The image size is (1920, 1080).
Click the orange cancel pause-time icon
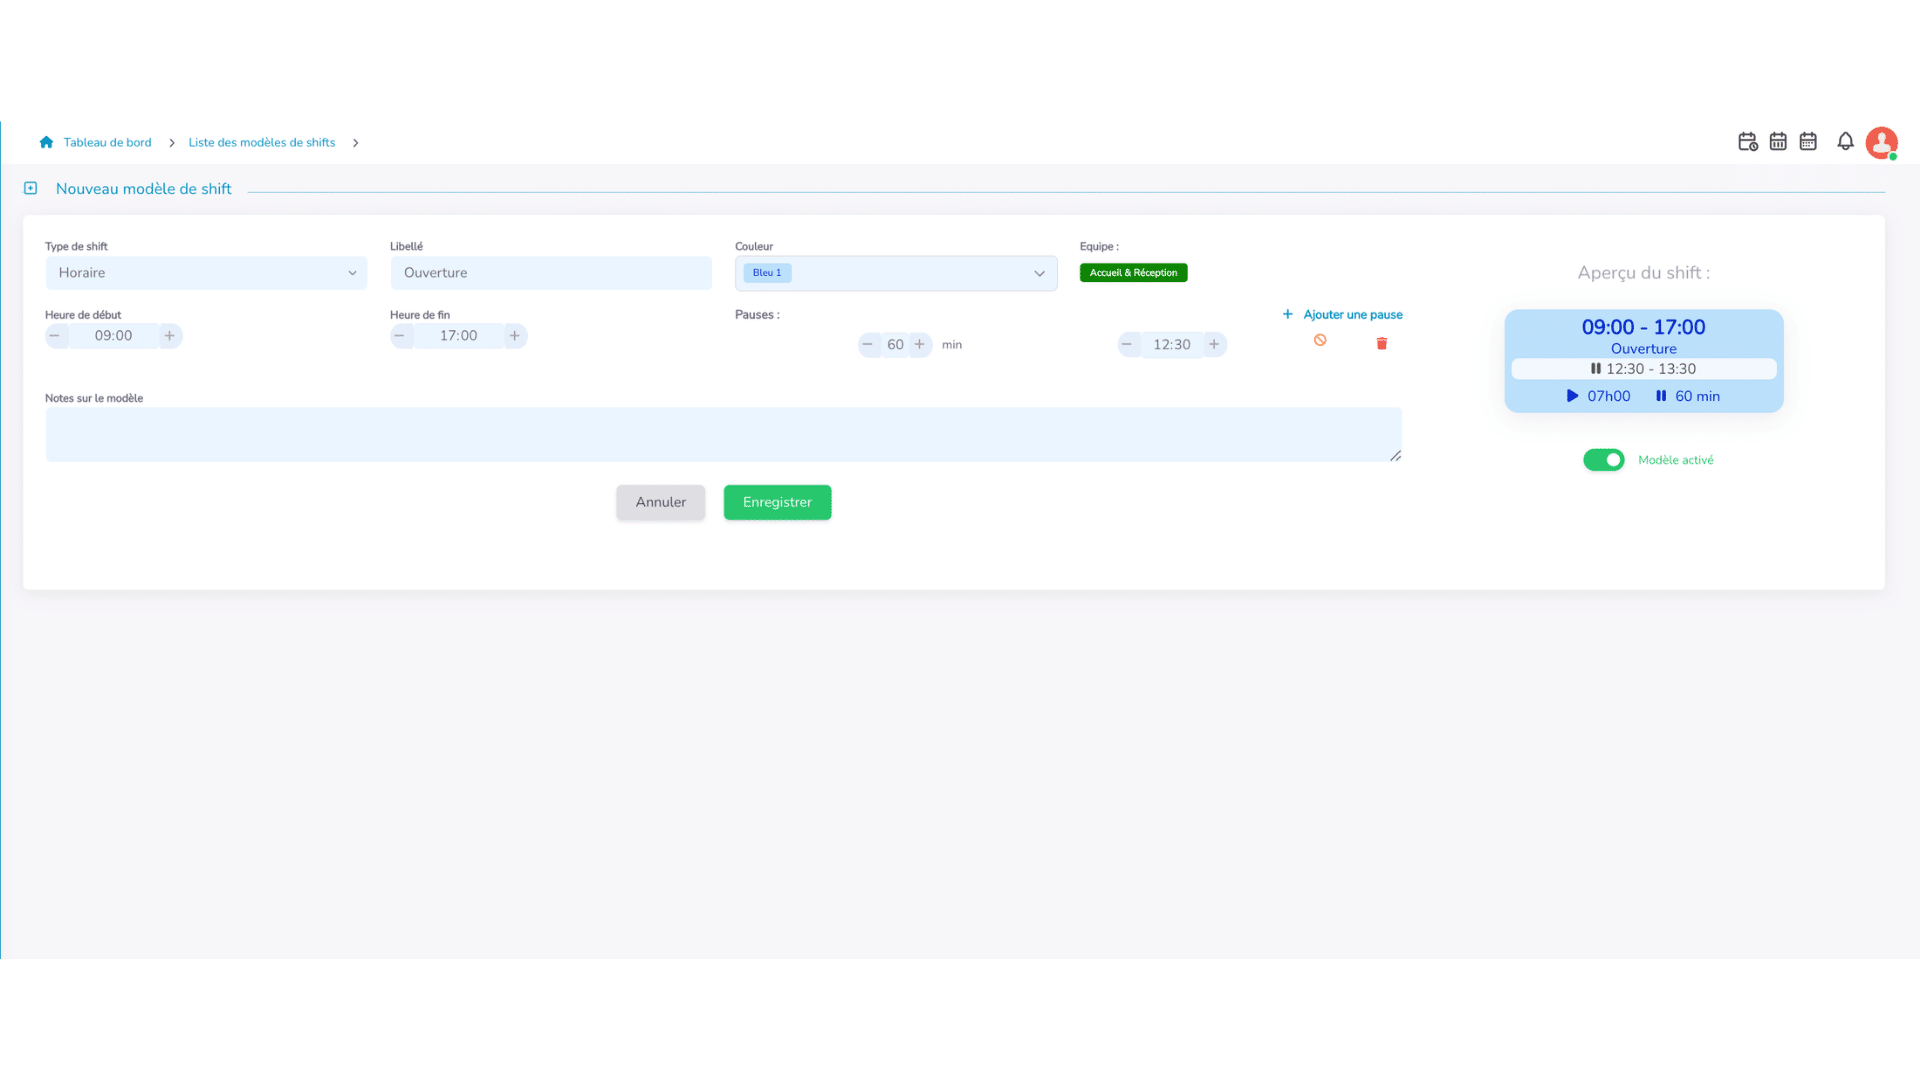[x=1320, y=340]
